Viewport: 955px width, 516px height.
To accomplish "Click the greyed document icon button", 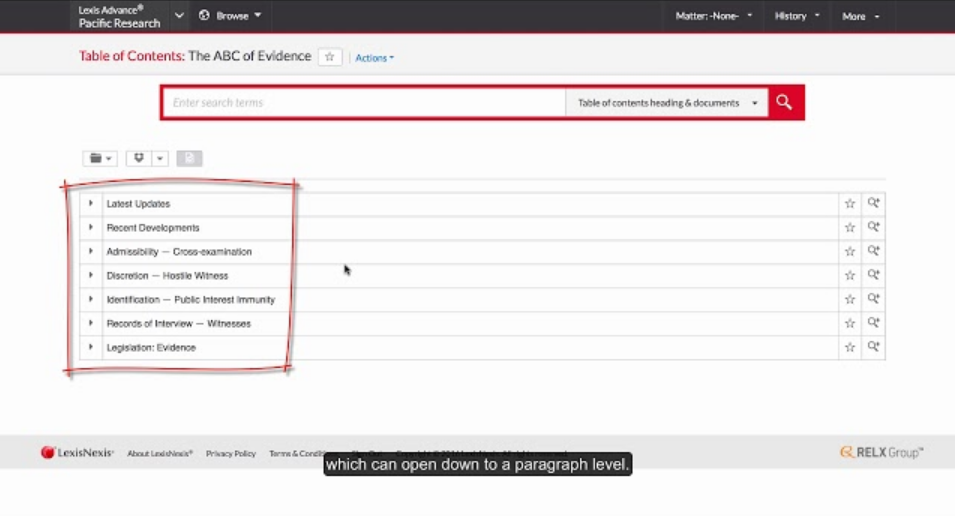I will coord(189,158).
